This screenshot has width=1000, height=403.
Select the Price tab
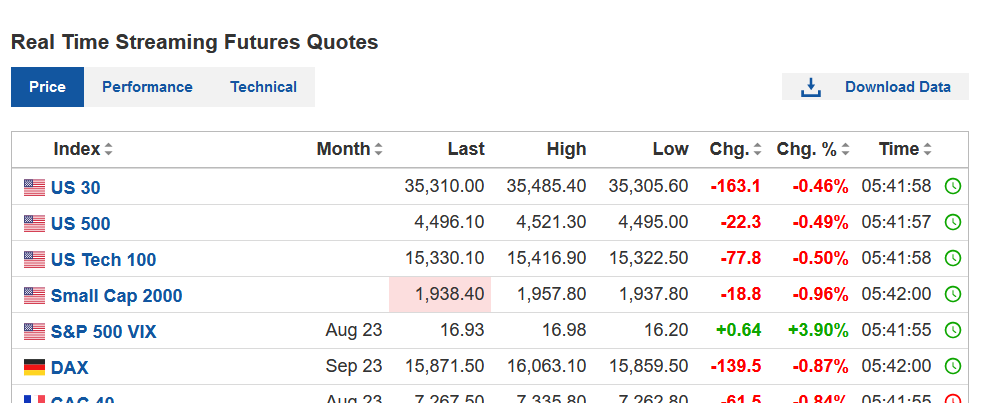pos(47,87)
